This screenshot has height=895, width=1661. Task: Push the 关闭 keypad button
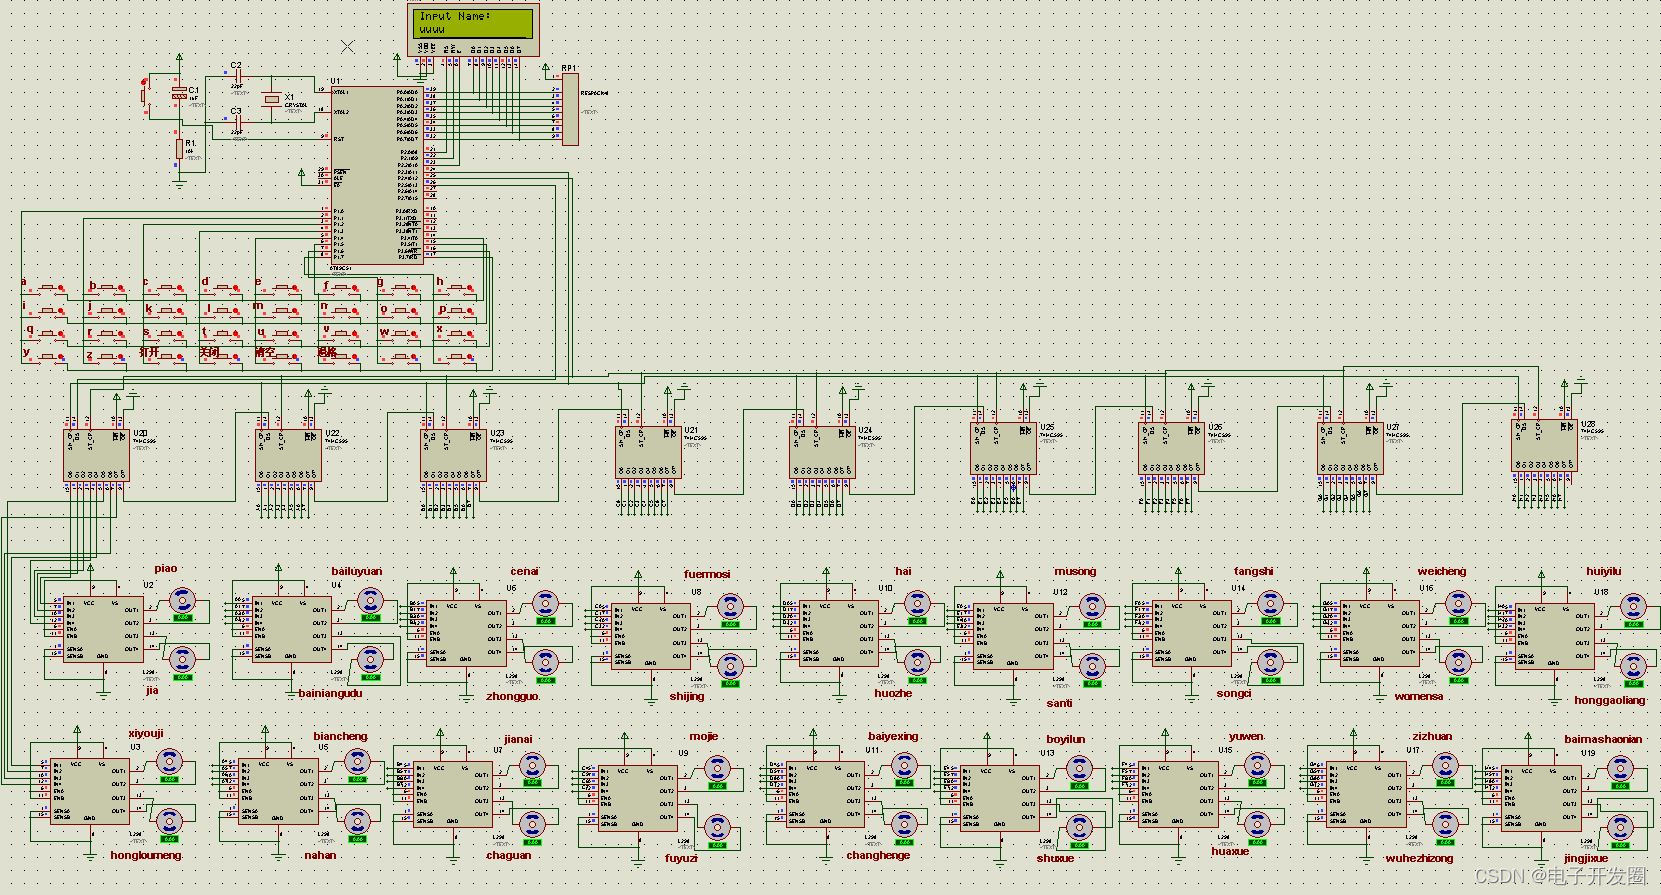pos(222,356)
